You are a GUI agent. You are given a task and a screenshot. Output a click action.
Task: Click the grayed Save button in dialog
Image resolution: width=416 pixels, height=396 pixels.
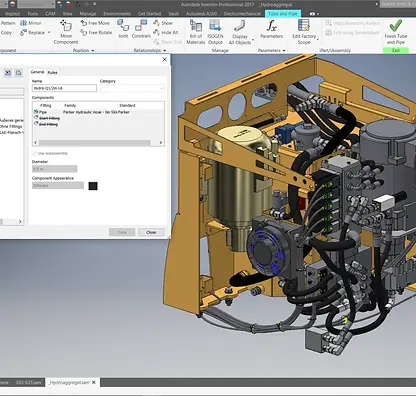click(122, 232)
